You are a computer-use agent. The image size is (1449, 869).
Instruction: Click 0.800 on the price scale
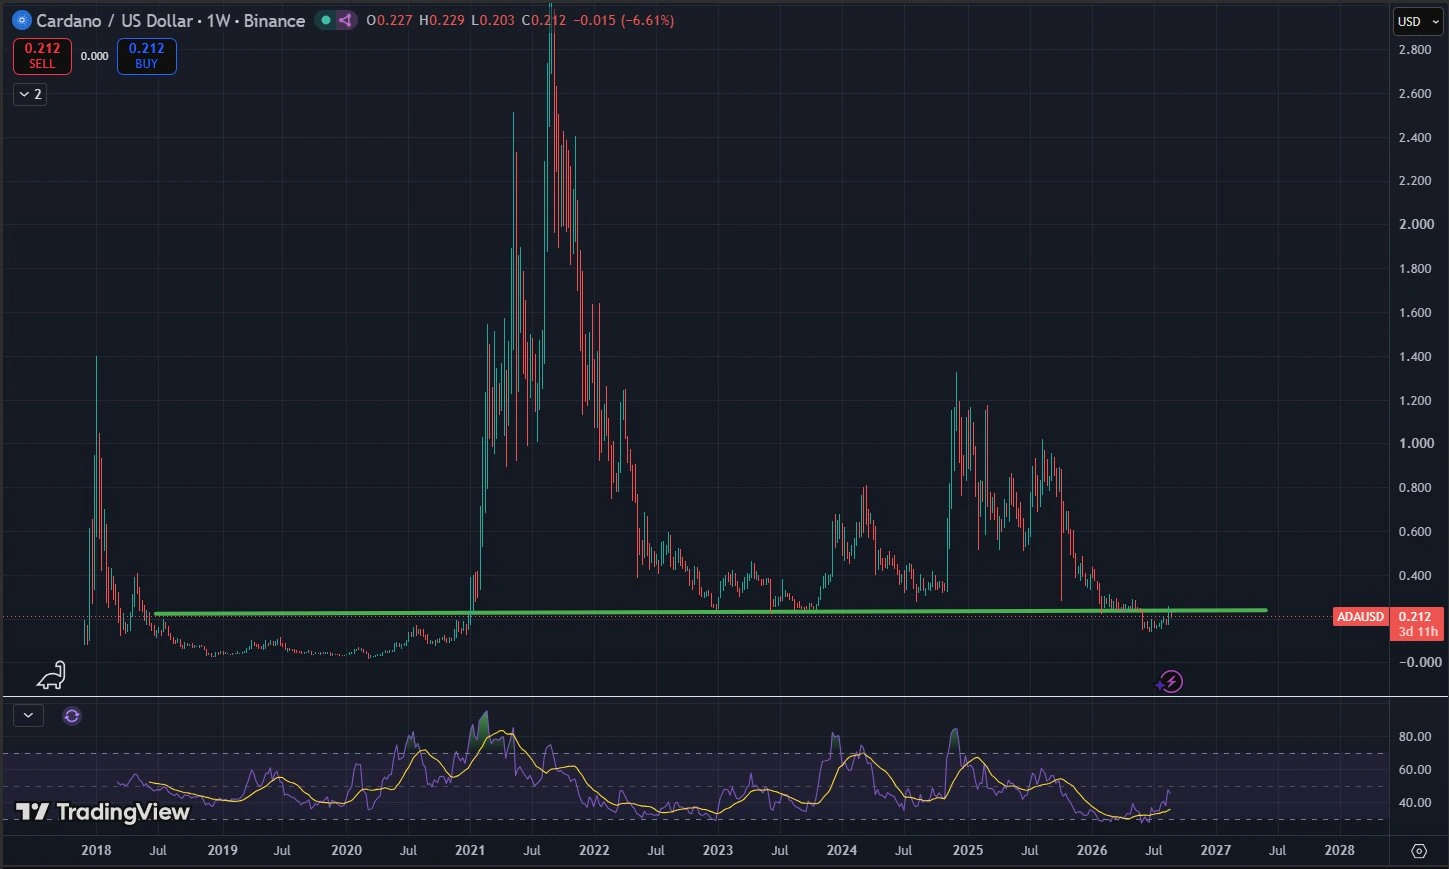point(1414,488)
